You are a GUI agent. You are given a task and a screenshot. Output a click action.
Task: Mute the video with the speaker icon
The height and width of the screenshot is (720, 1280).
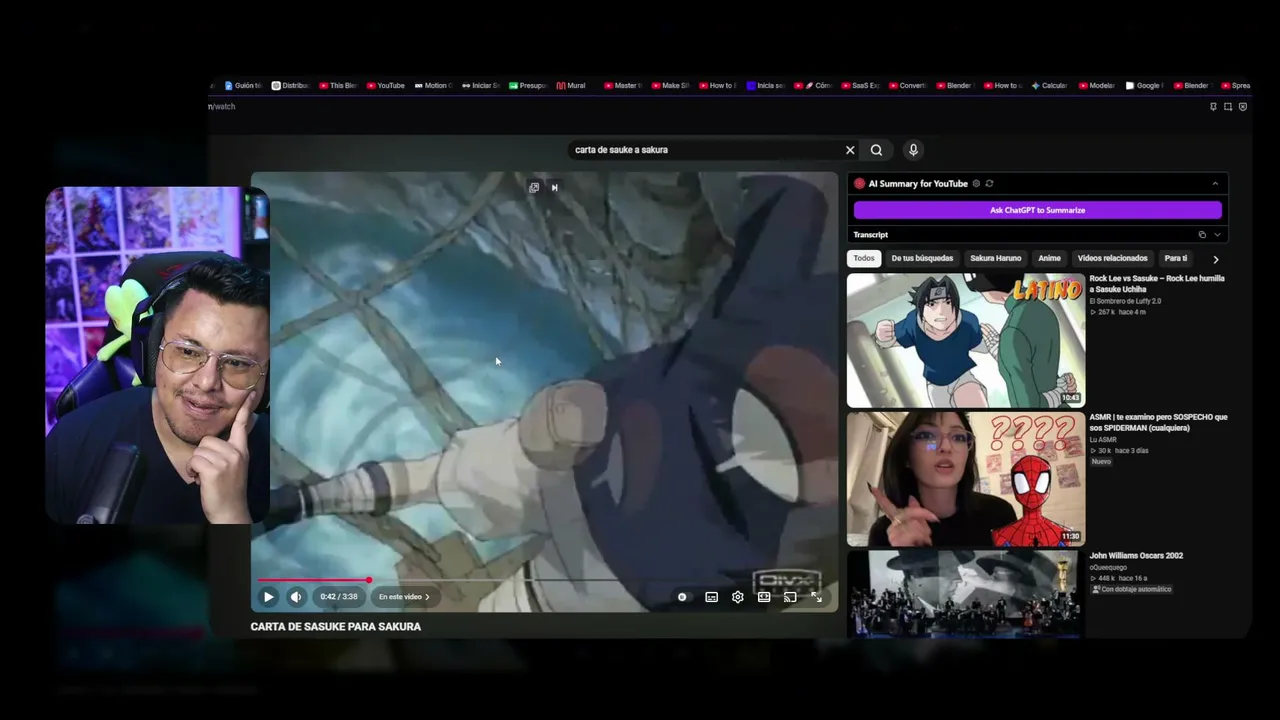point(296,597)
